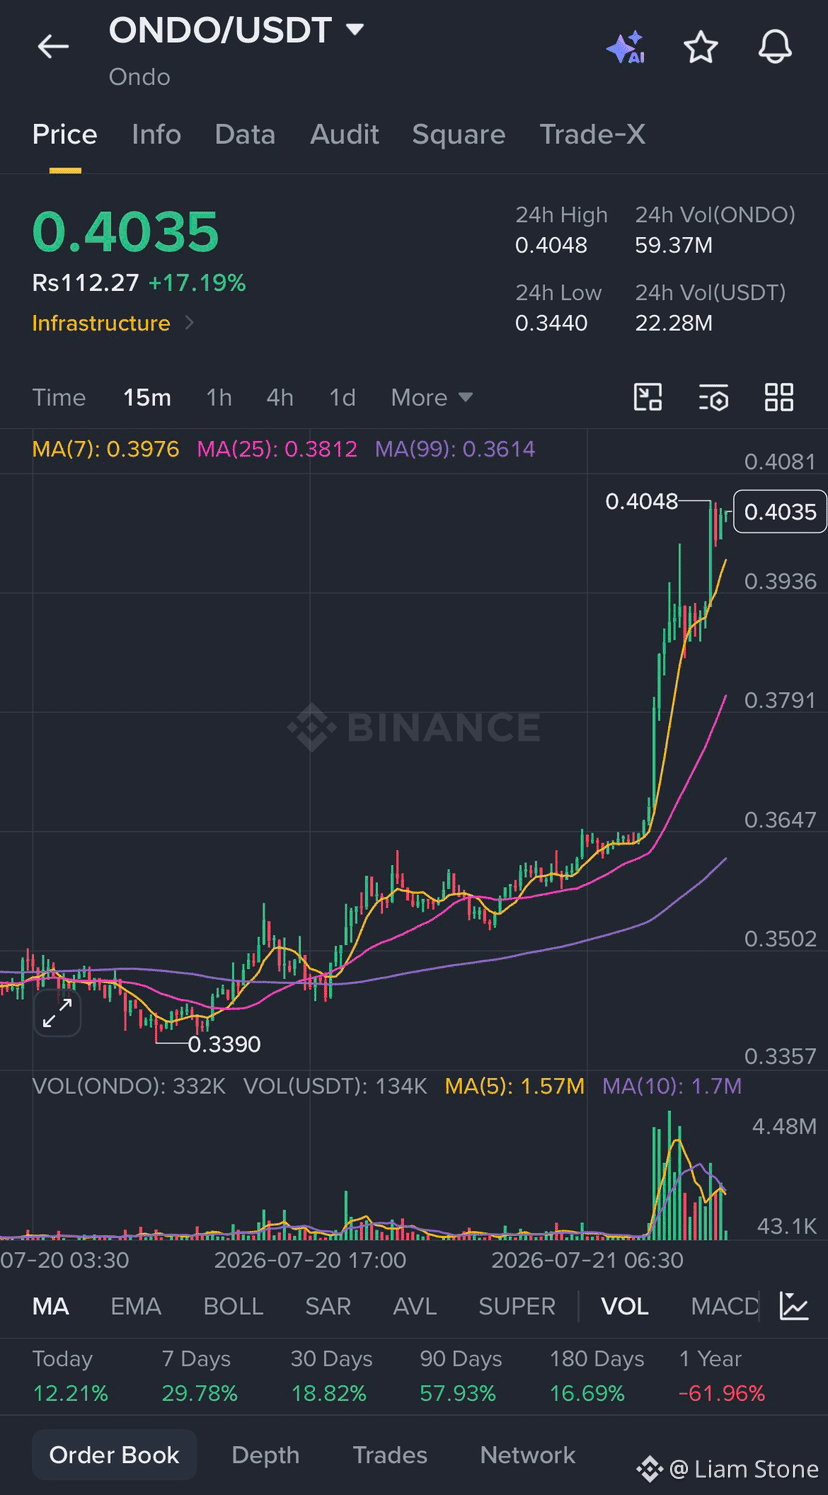The height and width of the screenshot is (1495, 828).
Task: Open chart display settings icon
Action: [x=713, y=397]
